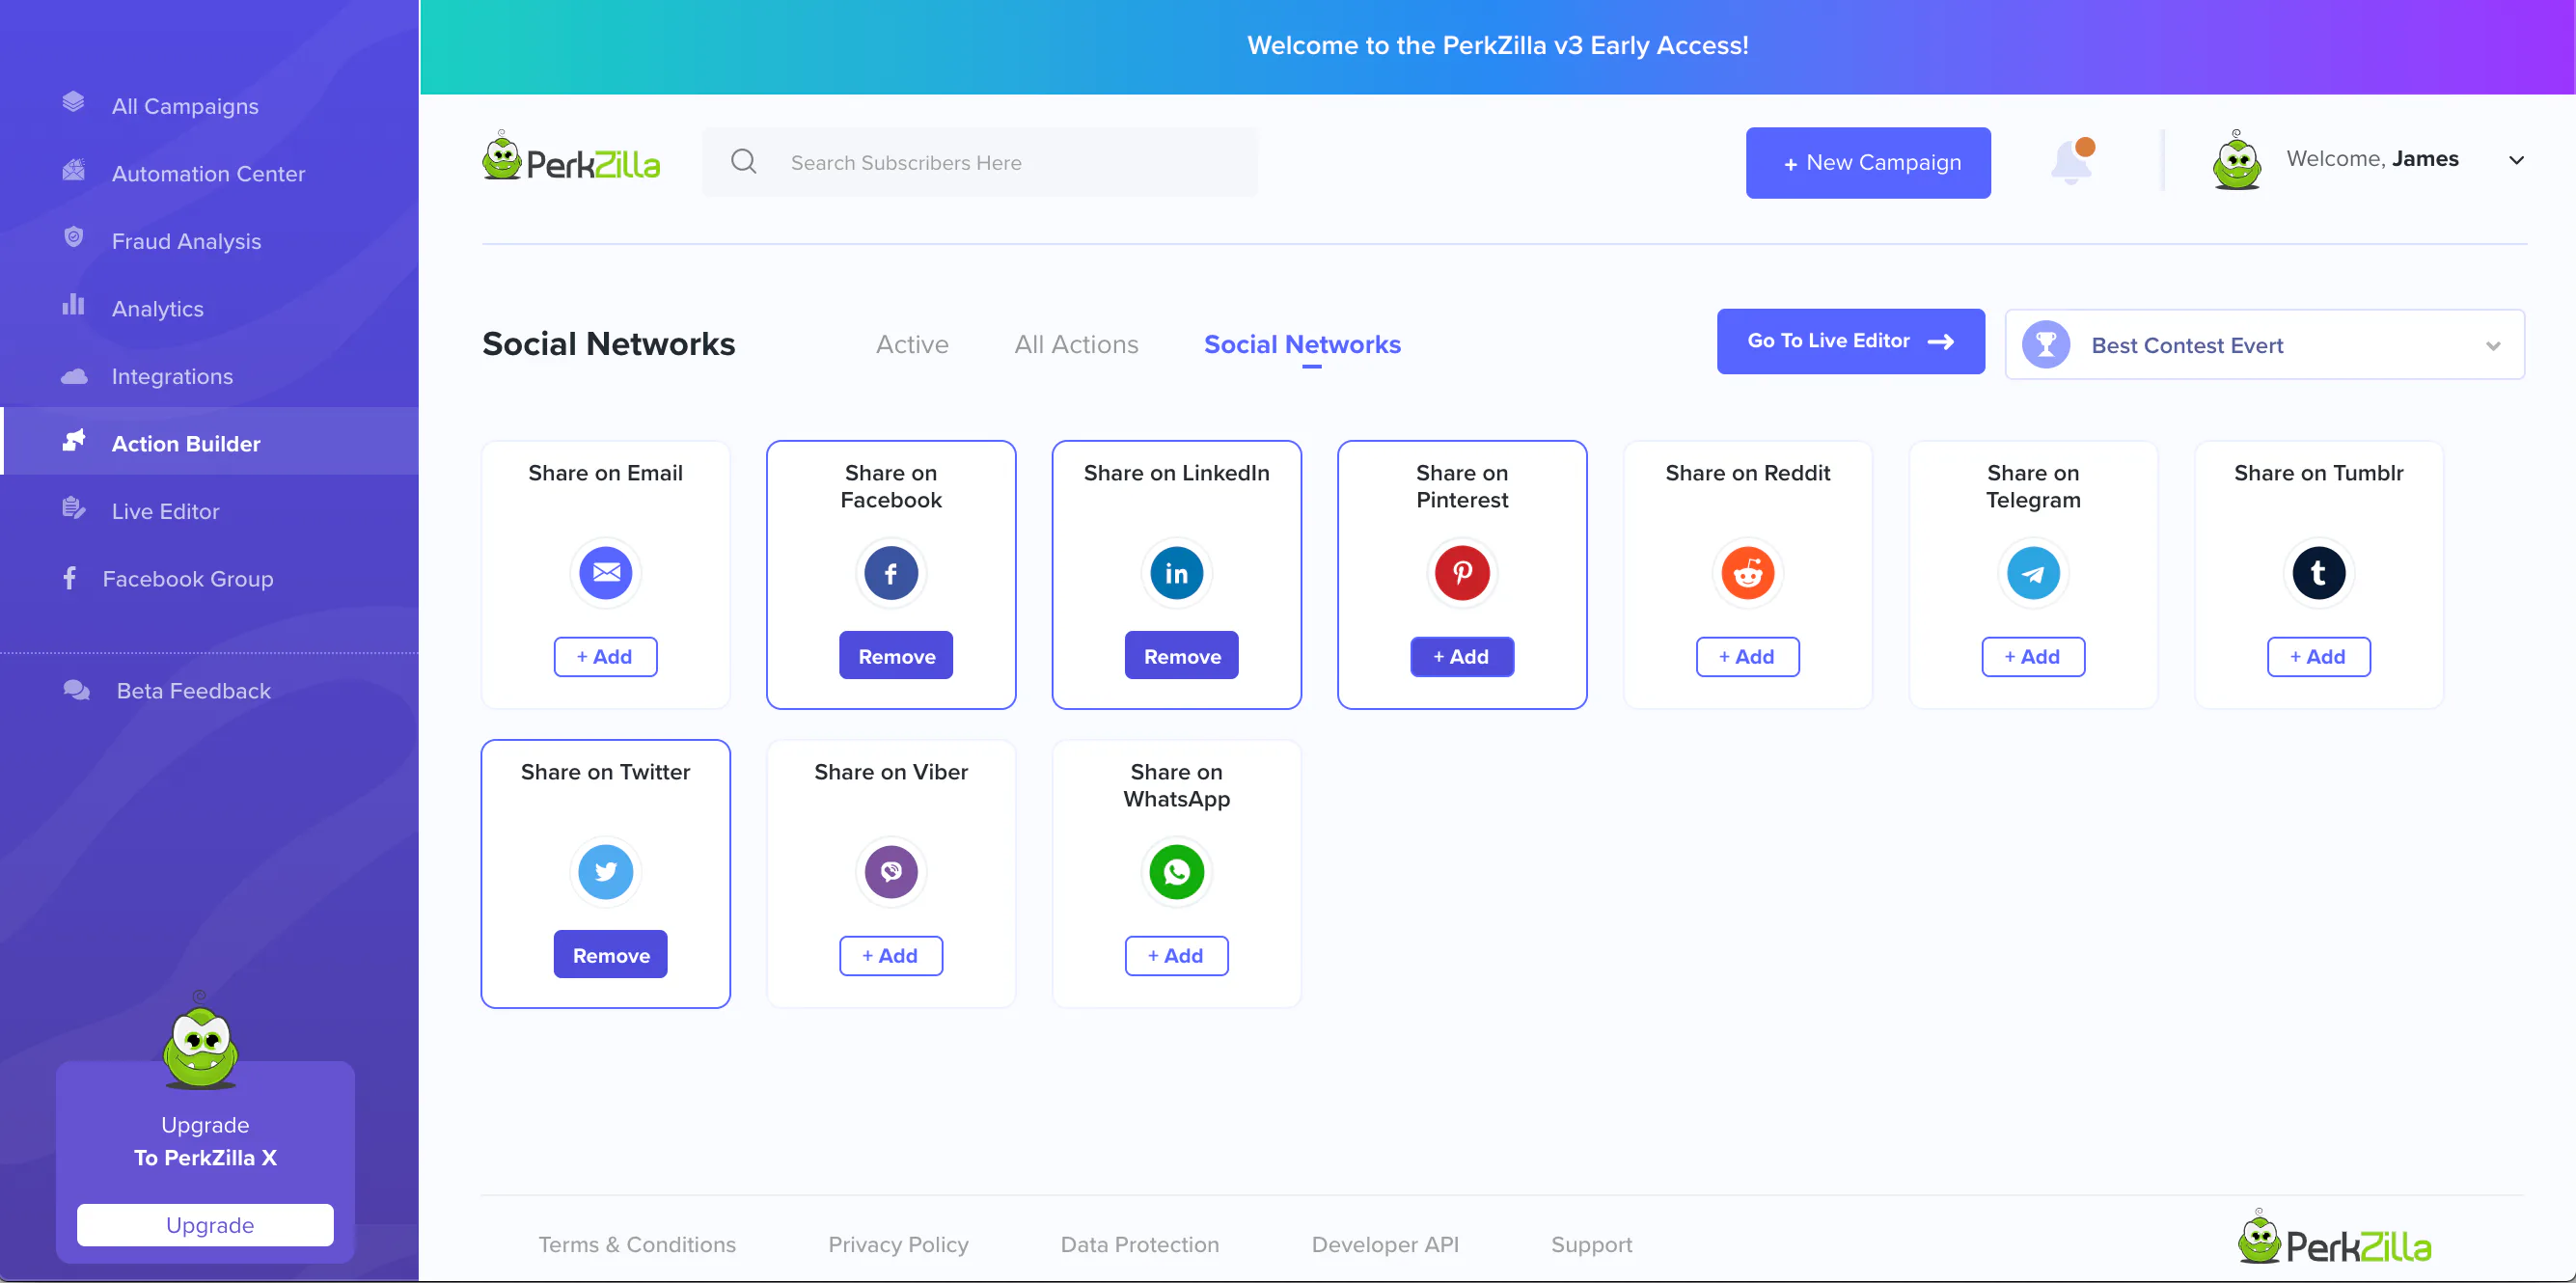Focus the Search Subscribers Here field
This screenshot has width=2576, height=1283.
click(979, 162)
